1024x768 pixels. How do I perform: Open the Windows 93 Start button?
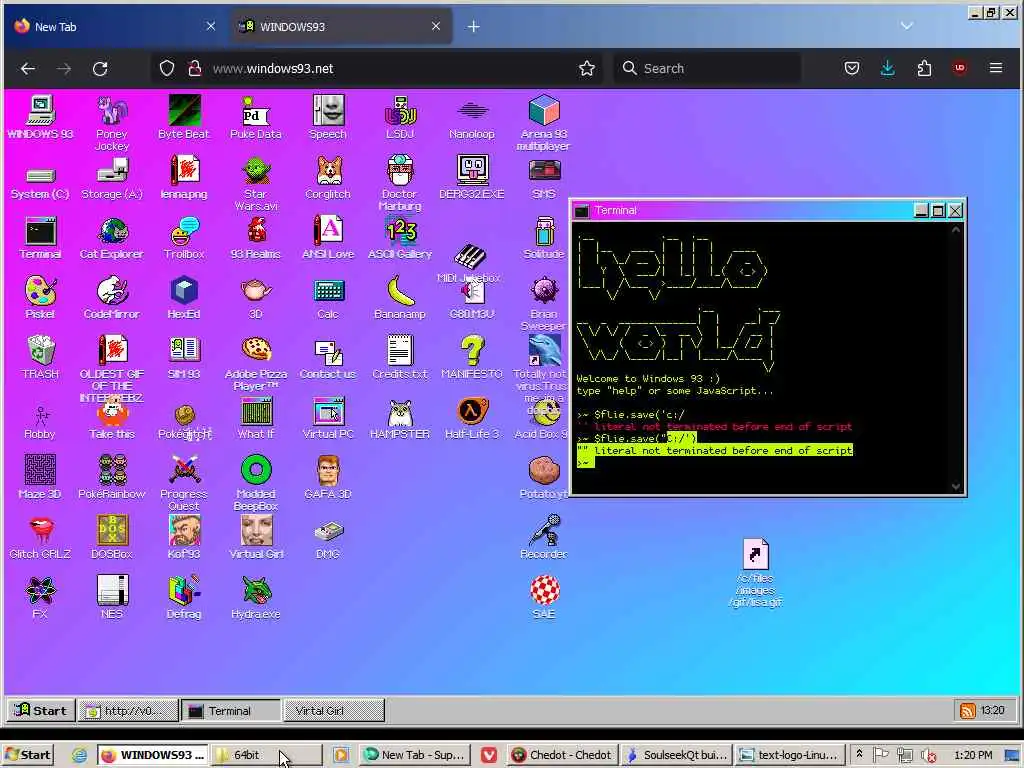(x=40, y=711)
